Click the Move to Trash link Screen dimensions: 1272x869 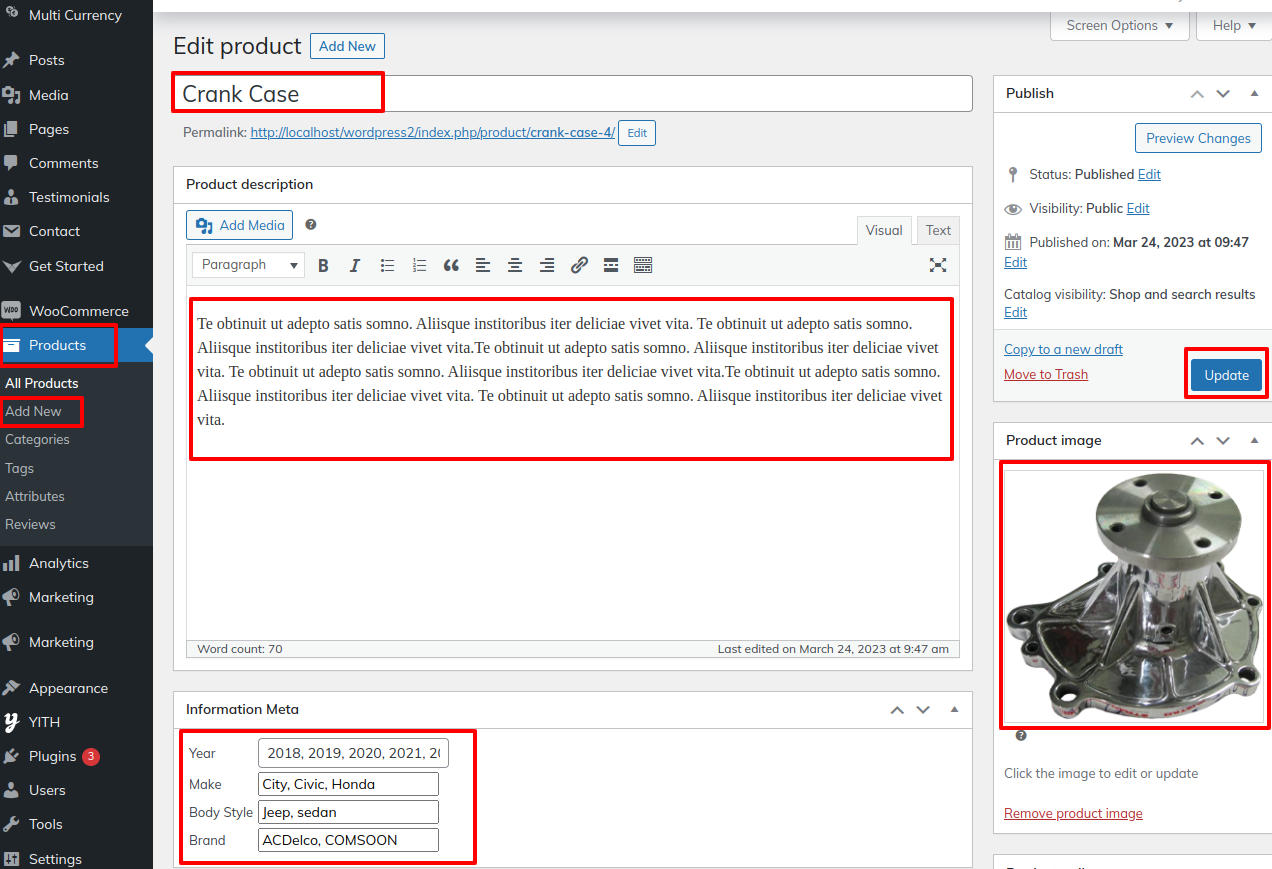pyautogui.click(x=1045, y=374)
